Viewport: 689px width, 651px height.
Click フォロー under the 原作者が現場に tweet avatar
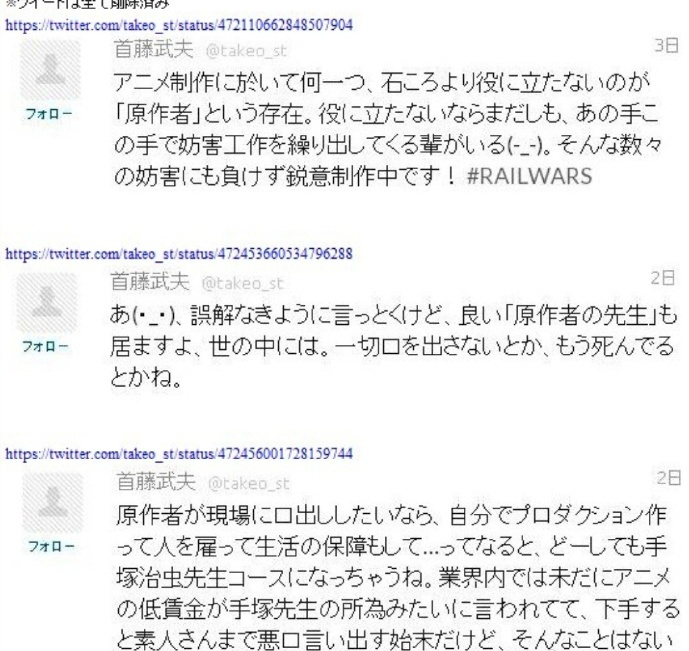click(51, 546)
